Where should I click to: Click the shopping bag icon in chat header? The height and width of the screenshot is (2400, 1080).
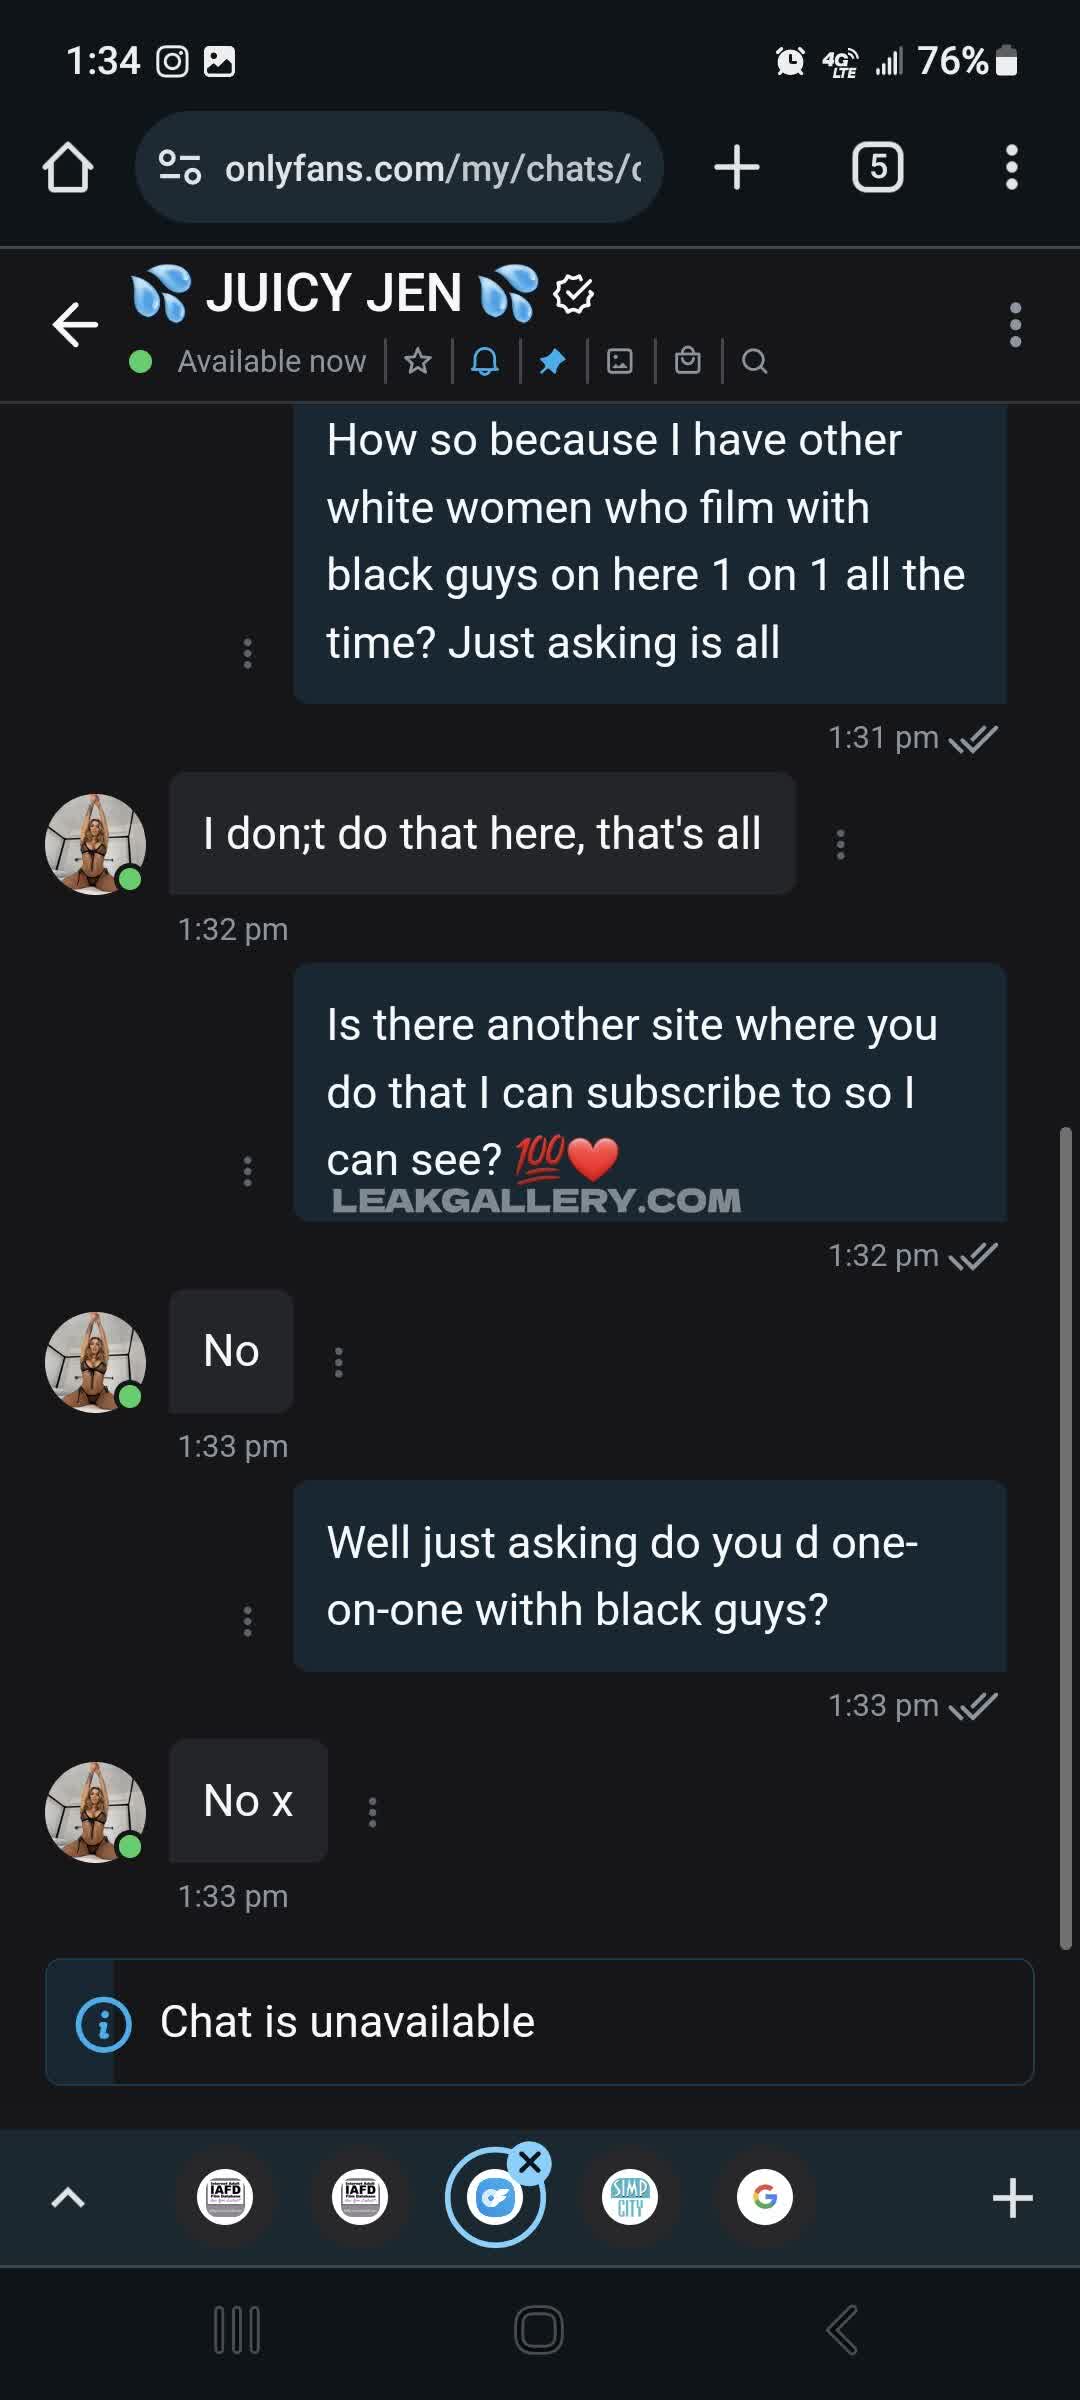(x=688, y=361)
